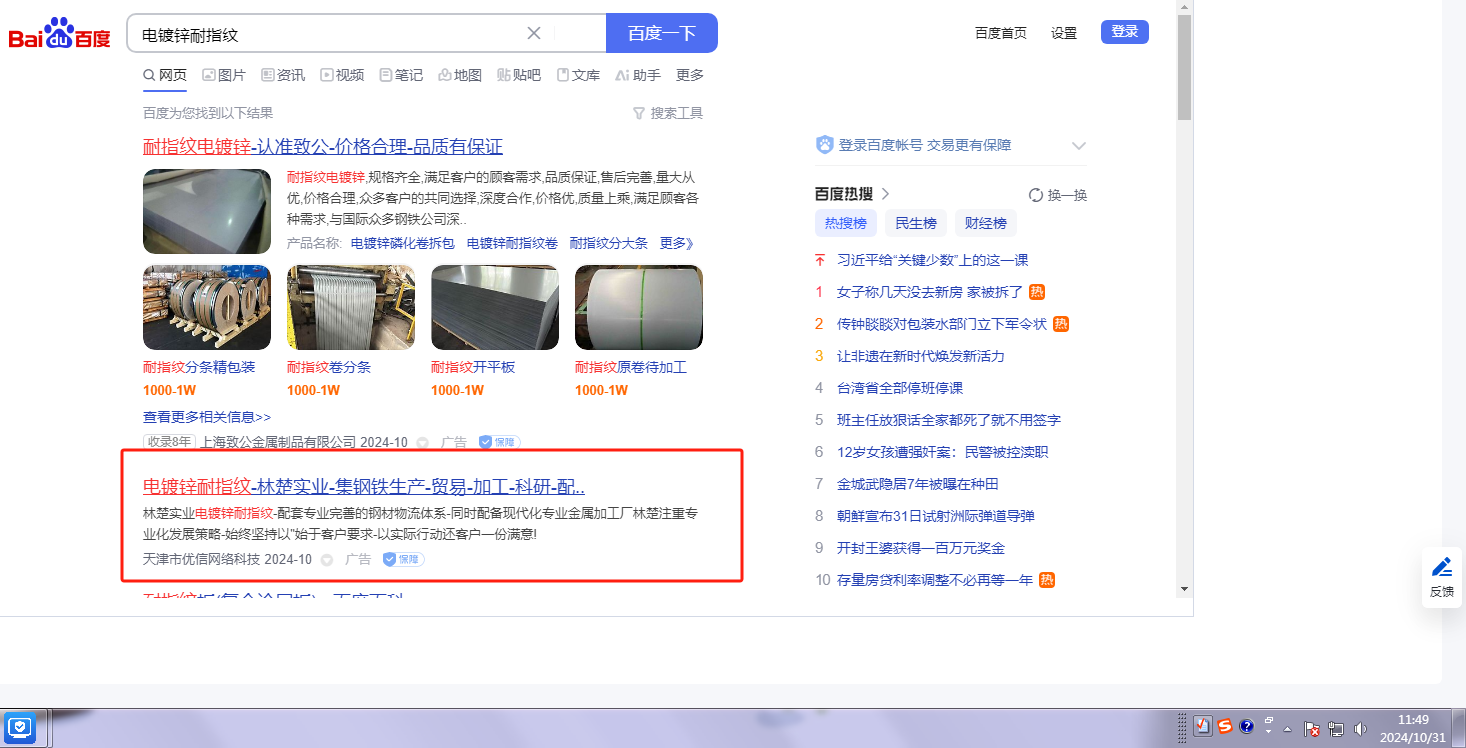Expand the 更多 search category menu
Viewport: 1466px width, 748px height.
pyautogui.click(x=690, y=75)
